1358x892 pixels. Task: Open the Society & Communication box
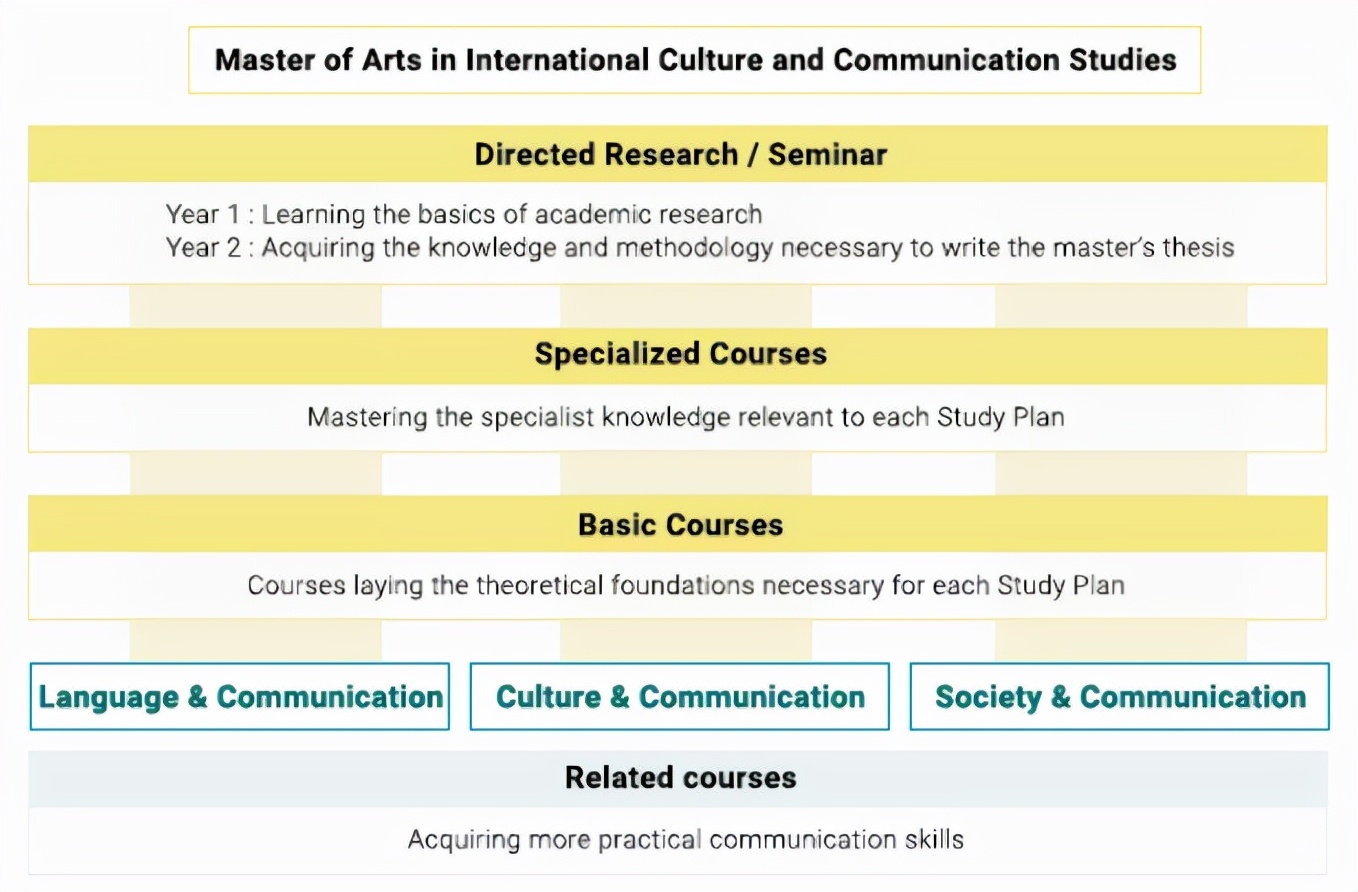coord(1120,696)
